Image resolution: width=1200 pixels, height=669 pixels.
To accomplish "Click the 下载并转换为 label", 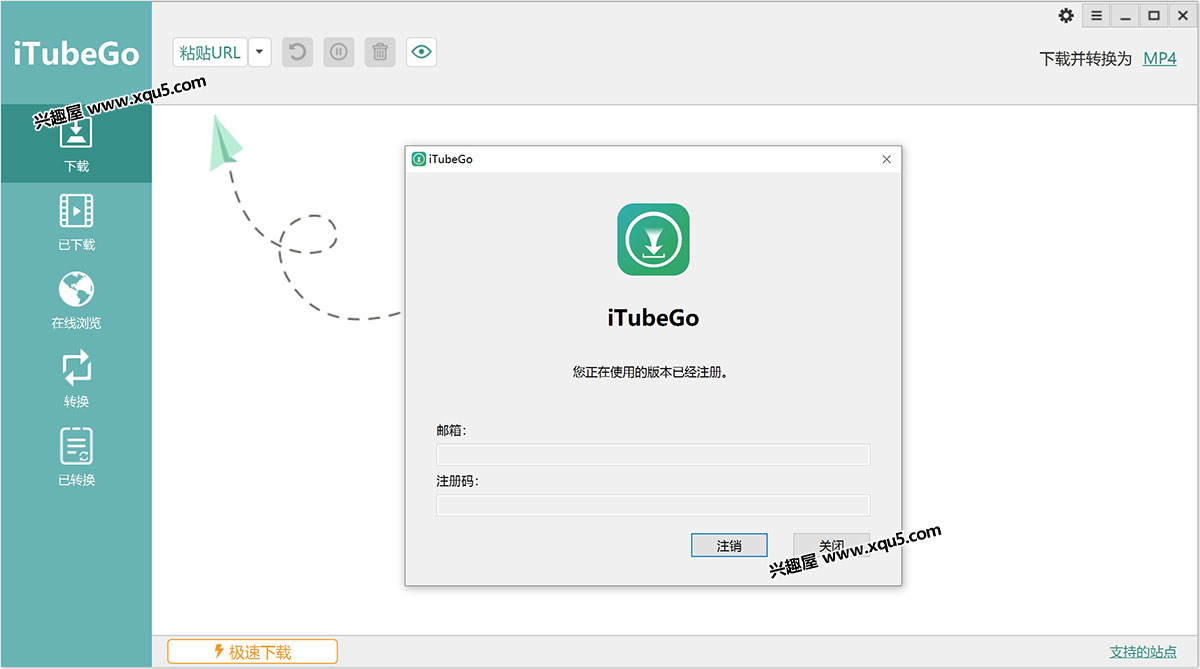I will [x=1086, y=58].
